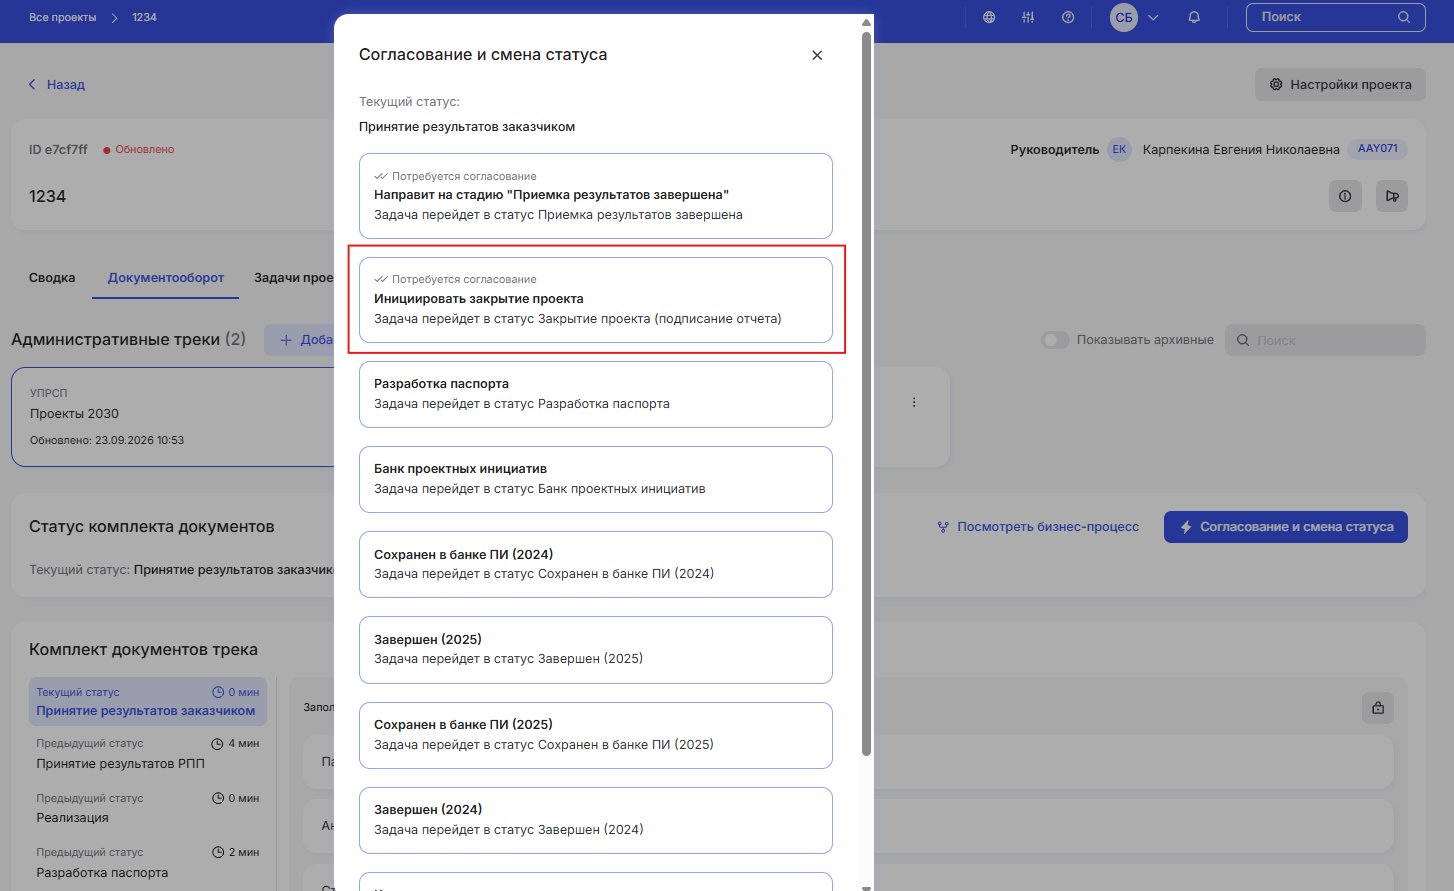Click the СБ user avatar
This screenshot has height=891, width=1454.
pos(1124,17)
